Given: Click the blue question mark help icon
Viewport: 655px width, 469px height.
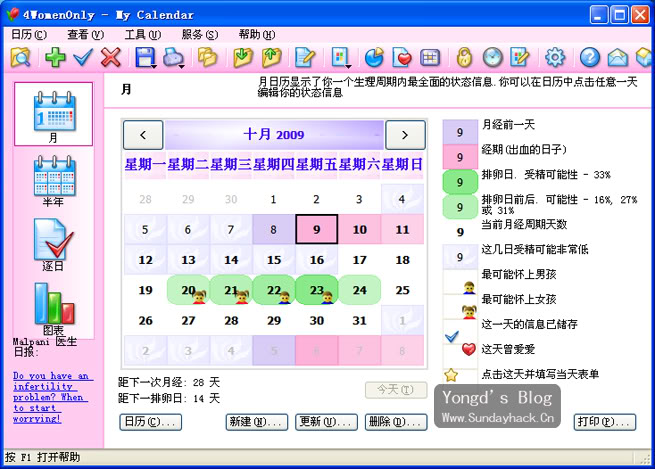Looking at the screenshot, I should pos(589,57).
